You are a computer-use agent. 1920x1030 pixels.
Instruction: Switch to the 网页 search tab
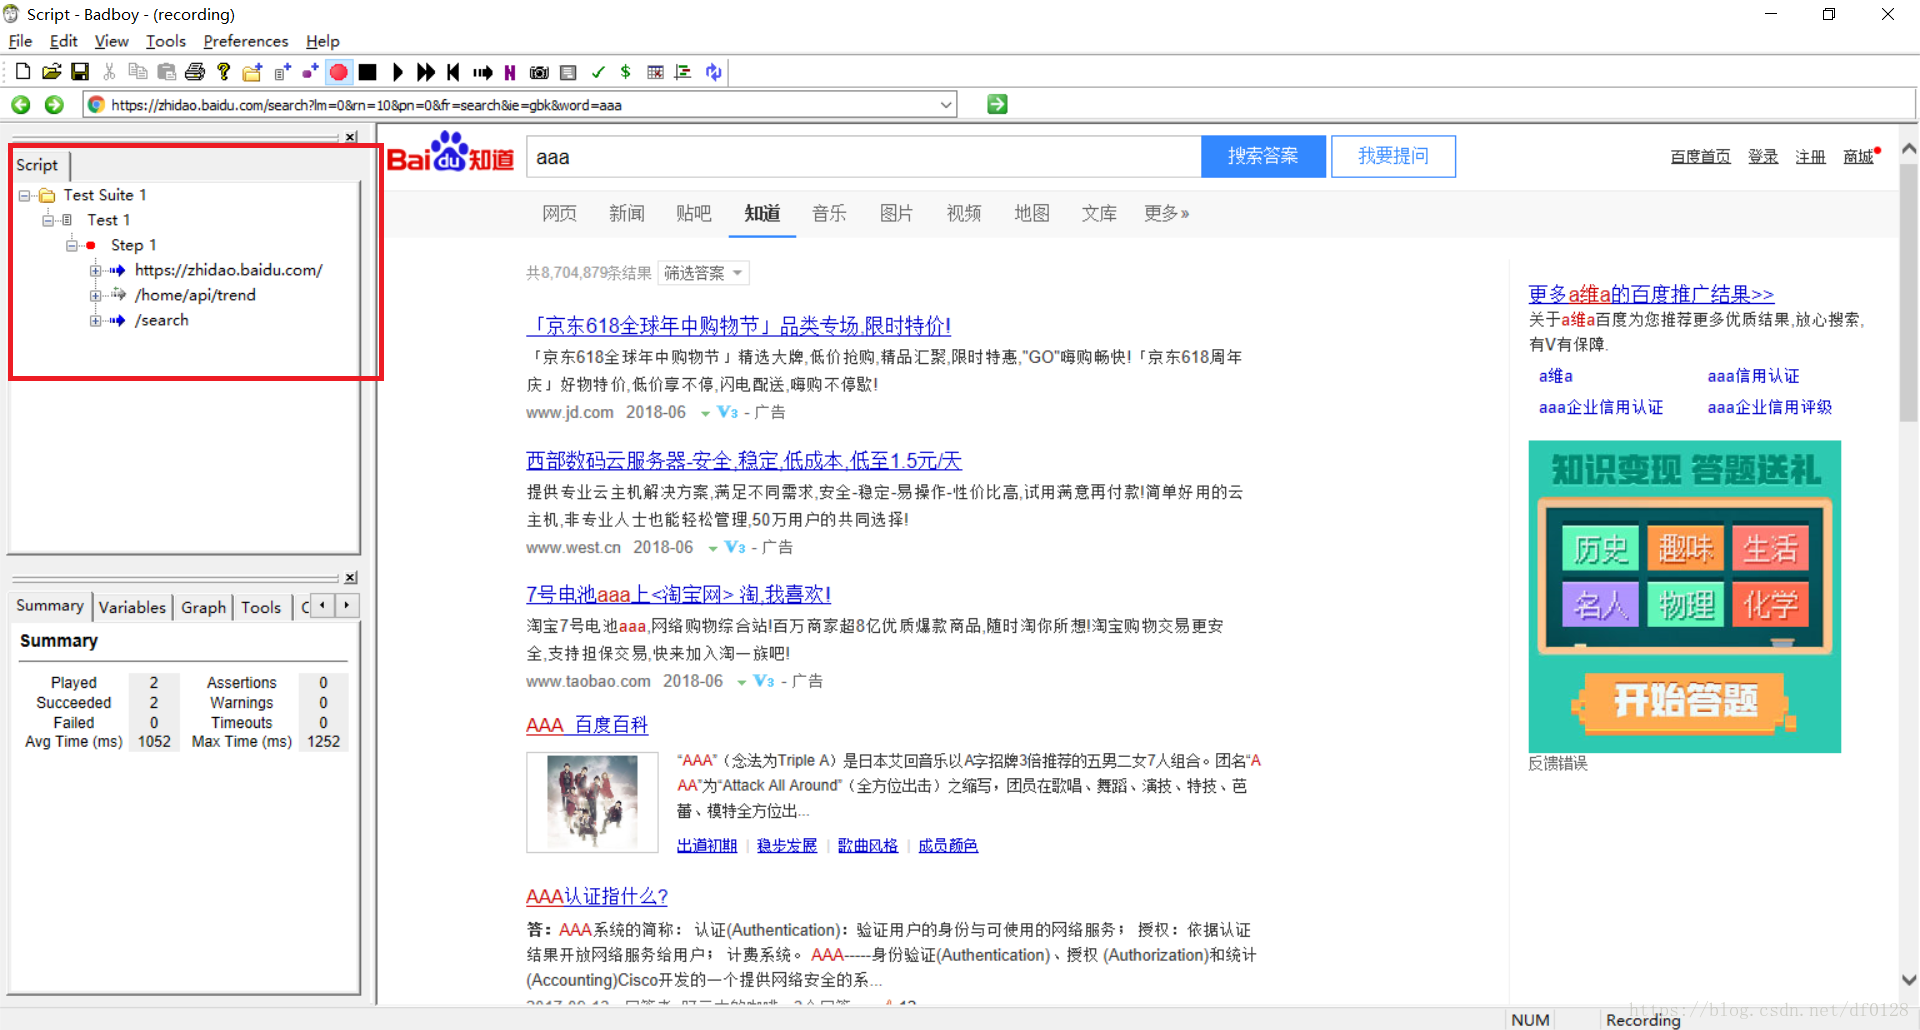tap(559, 213)
